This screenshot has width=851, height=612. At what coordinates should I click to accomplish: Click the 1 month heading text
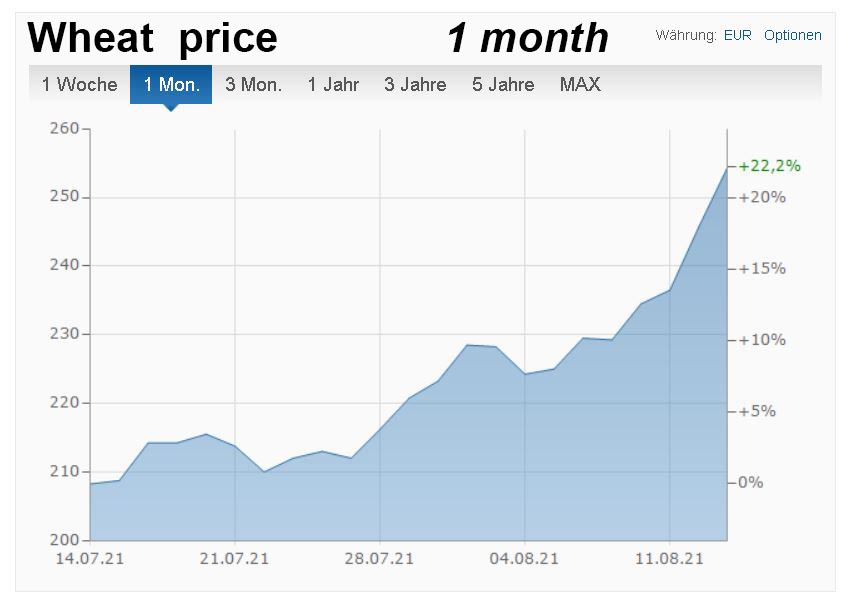(x=527, y=38)
